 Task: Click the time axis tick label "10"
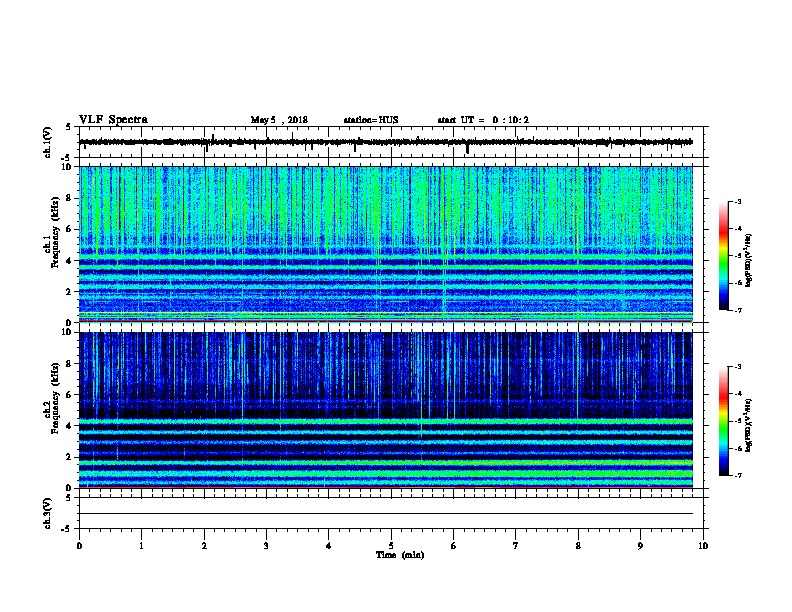(703, 546)
